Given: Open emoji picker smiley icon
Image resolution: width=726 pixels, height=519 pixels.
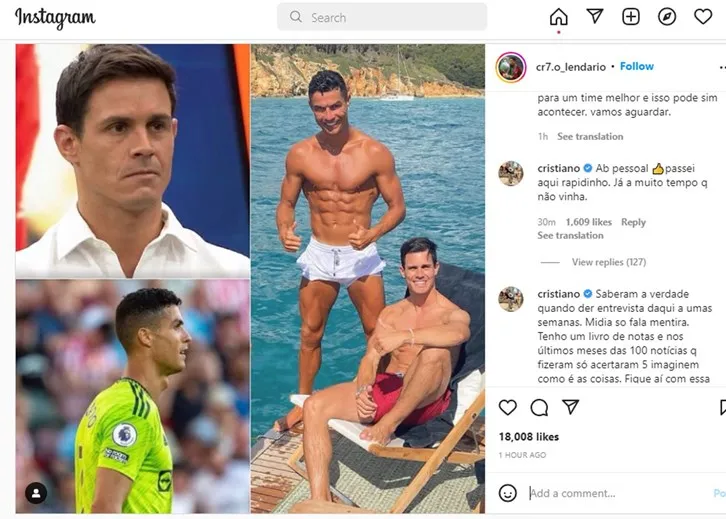Looking at the screenshot, I should (x=508, y=493).
